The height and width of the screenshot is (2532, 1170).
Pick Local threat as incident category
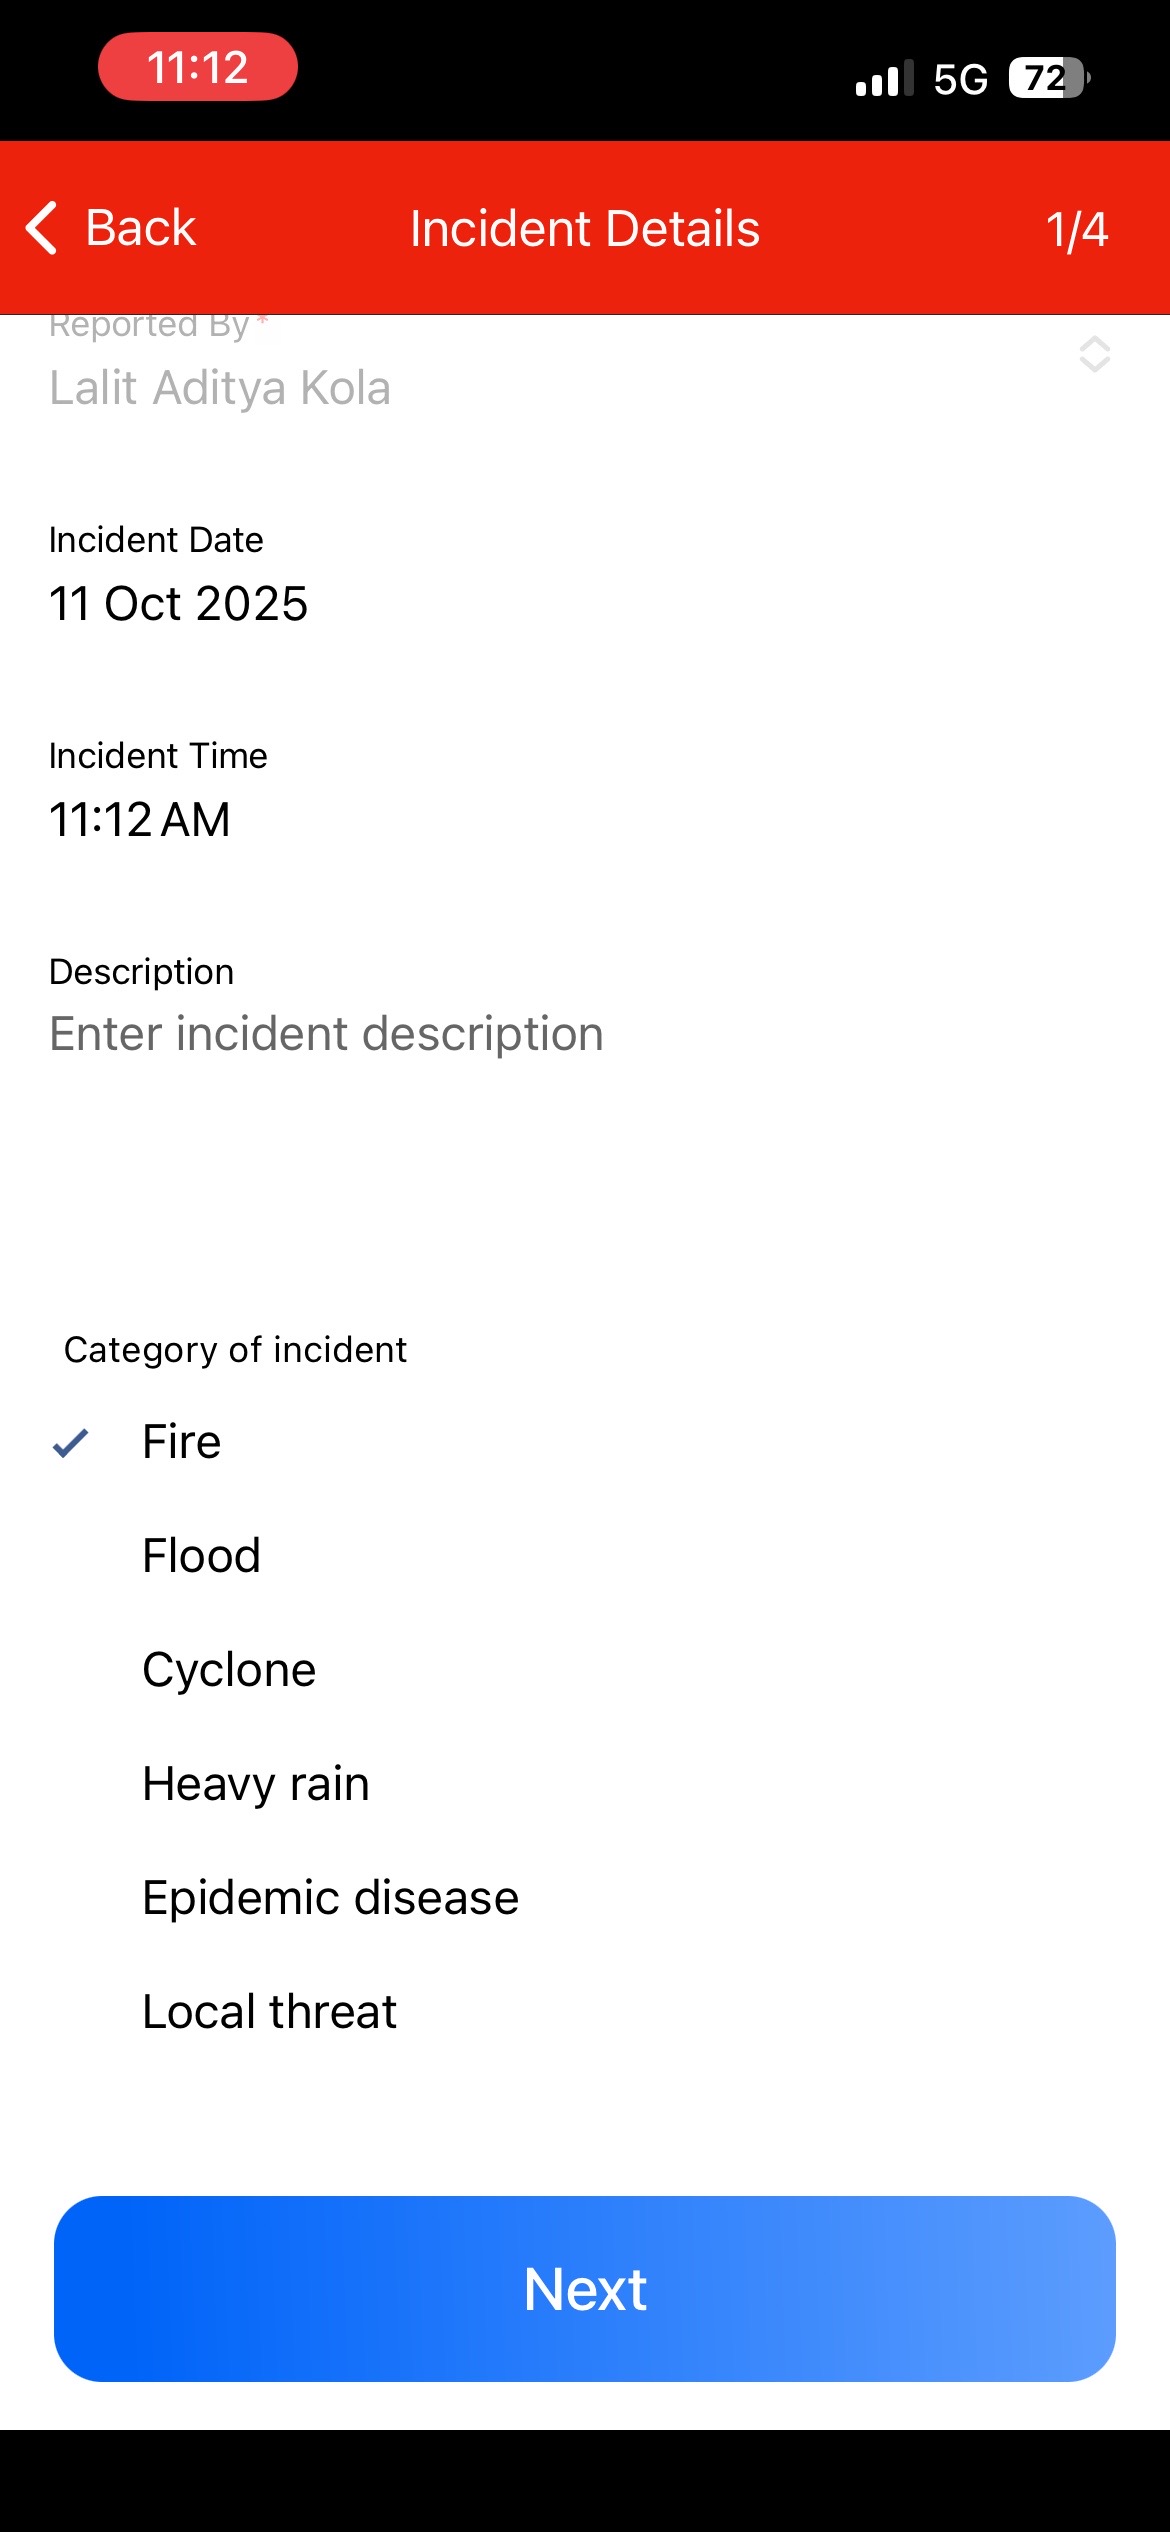[270, 2012]
